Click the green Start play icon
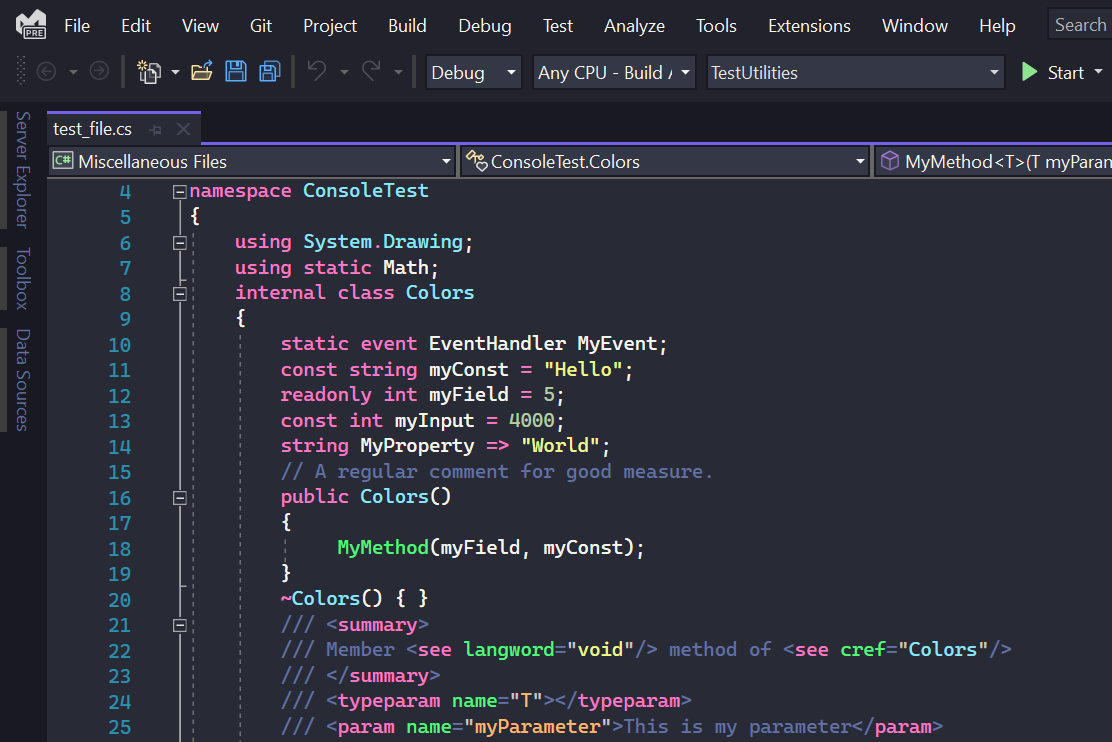 [1029, 72]
